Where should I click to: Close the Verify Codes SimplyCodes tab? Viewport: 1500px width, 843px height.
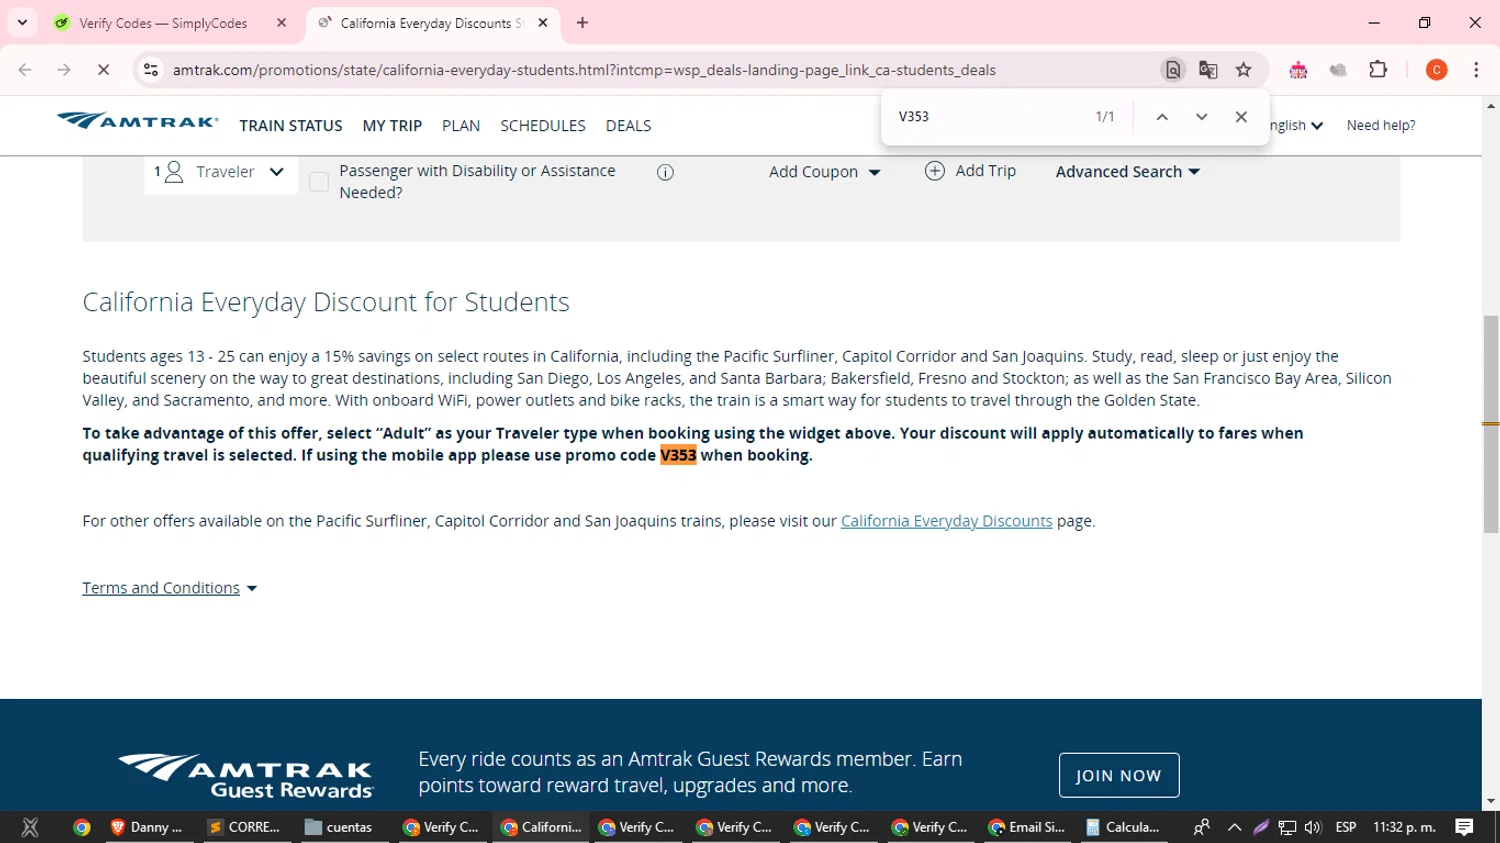tap(281, 23)
